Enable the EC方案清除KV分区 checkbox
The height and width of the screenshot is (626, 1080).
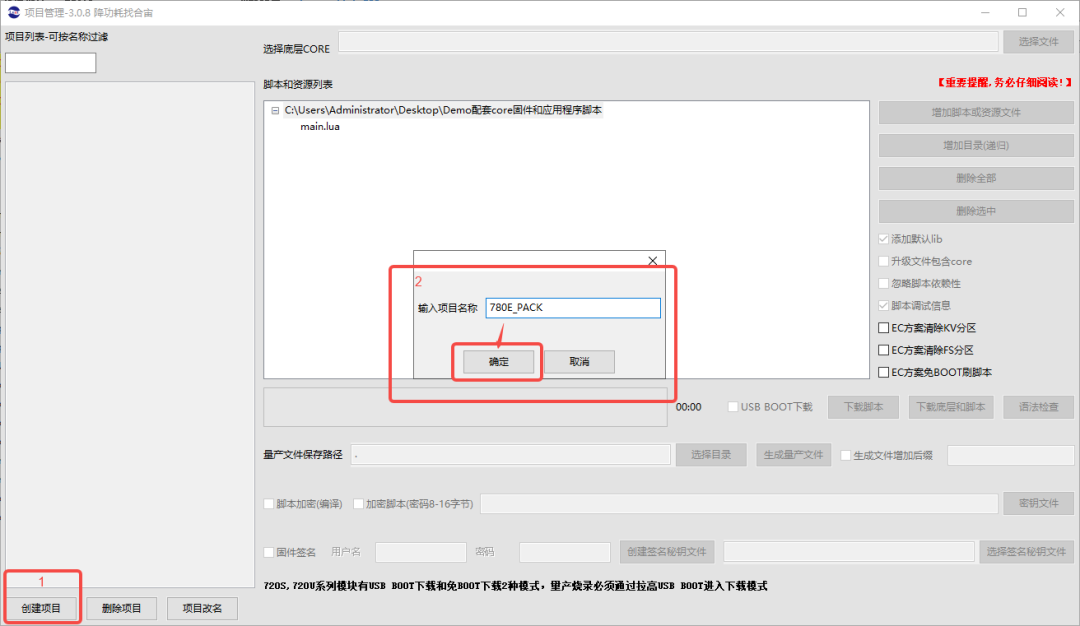pos(884,328)
